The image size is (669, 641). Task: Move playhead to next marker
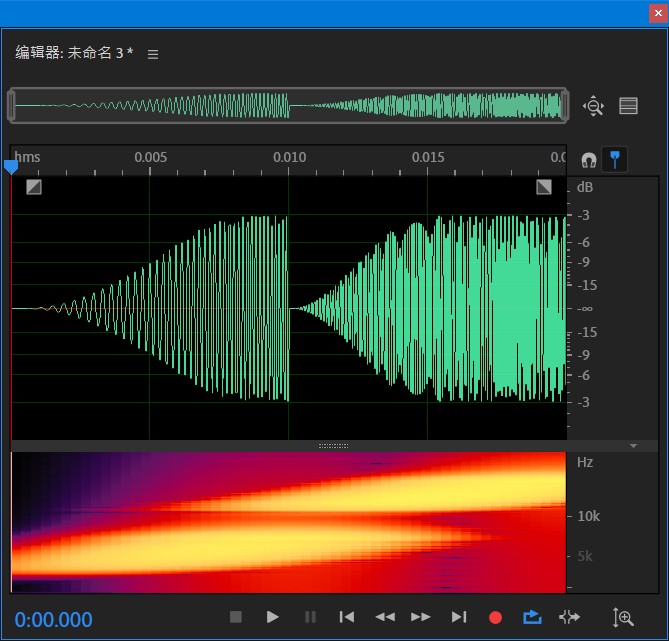coord(459,617)
